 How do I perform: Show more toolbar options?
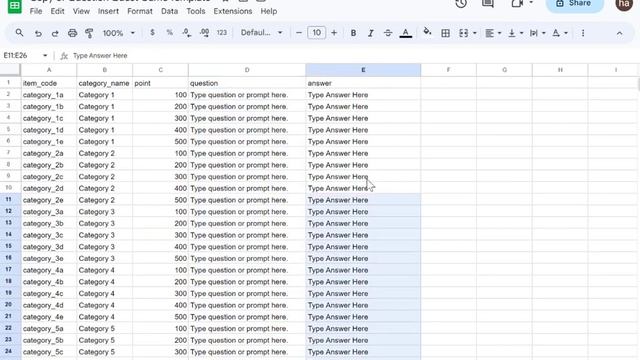[583, 33]
